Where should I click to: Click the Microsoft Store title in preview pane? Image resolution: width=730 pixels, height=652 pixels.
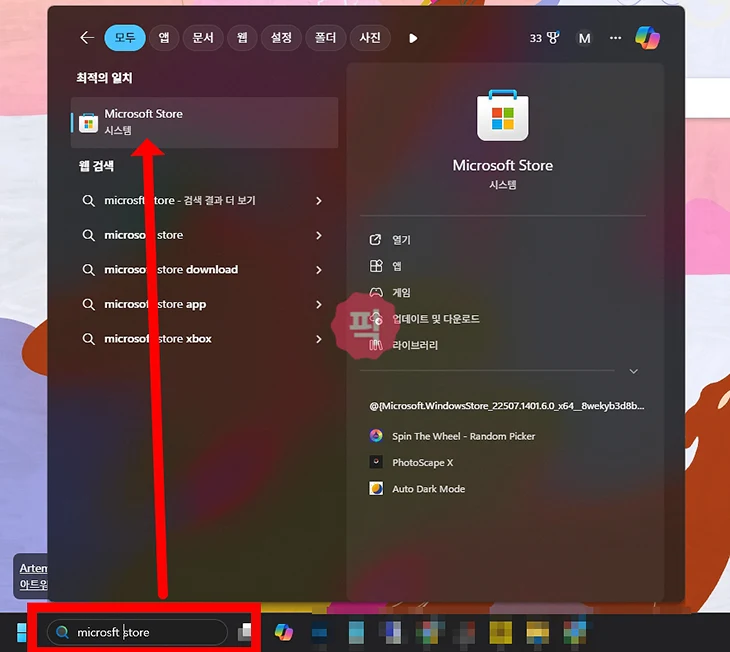point(503,165)
